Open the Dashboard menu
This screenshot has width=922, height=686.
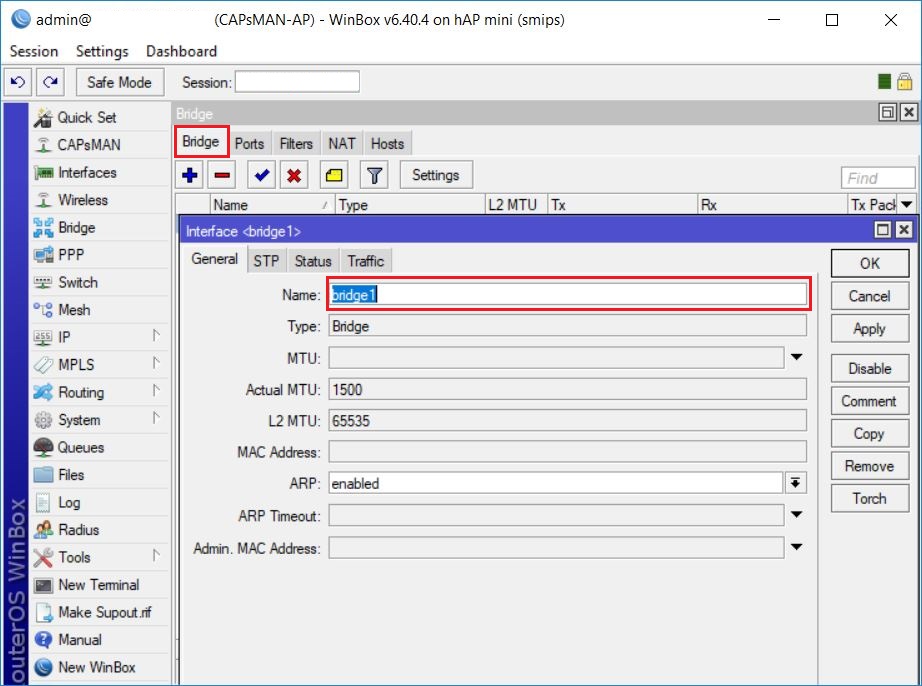[x=182, y=52]
